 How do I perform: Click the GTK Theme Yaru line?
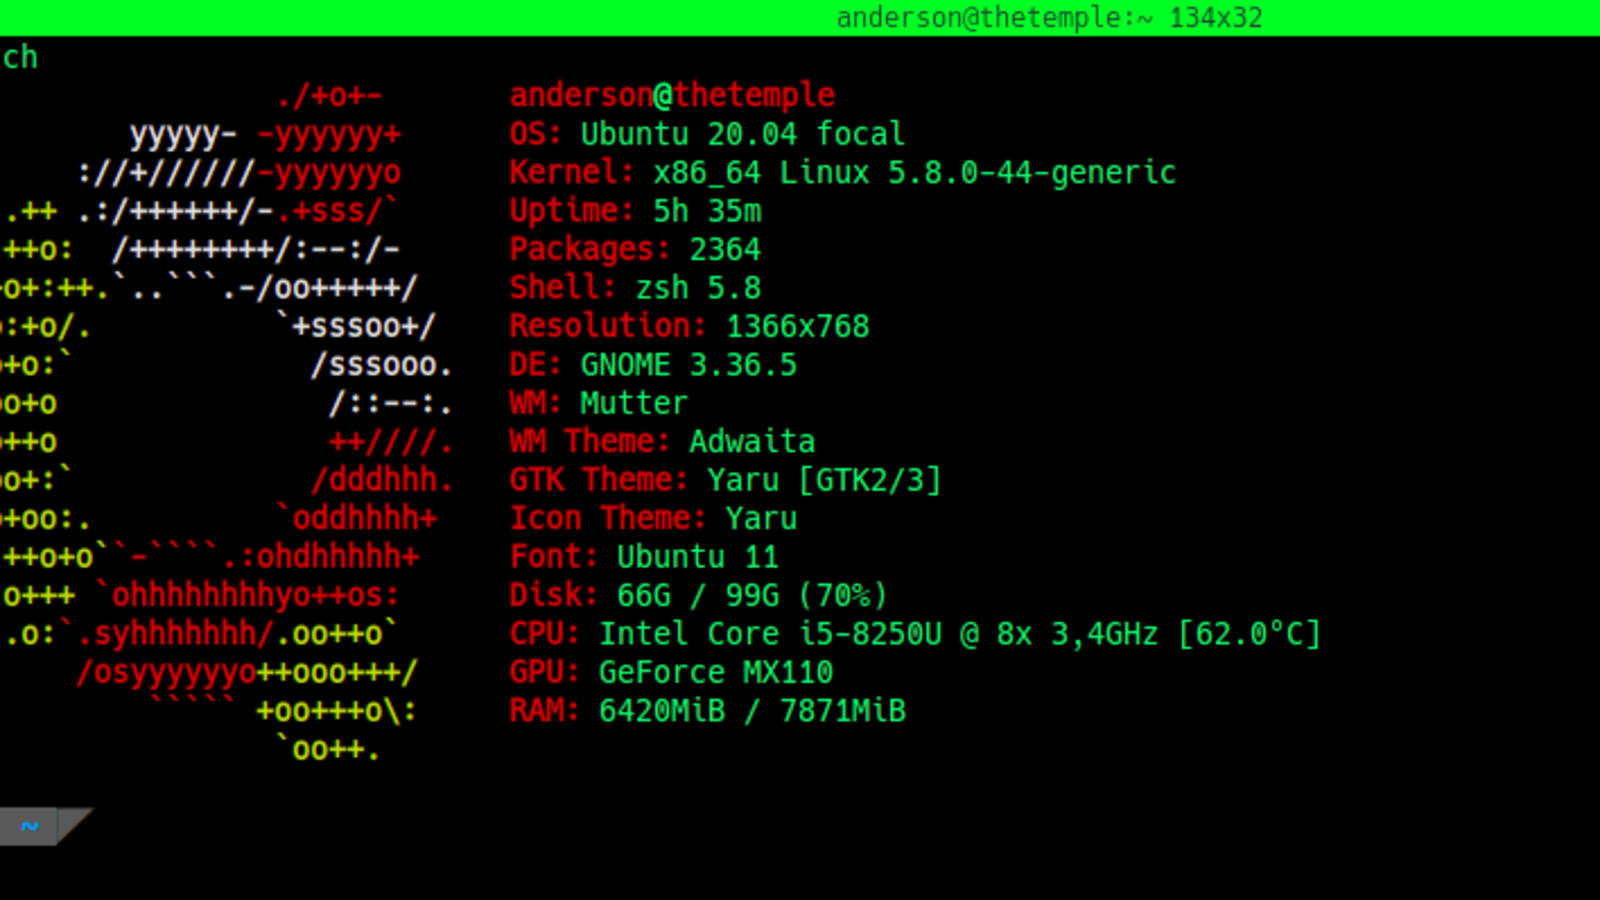coord(726,480)
